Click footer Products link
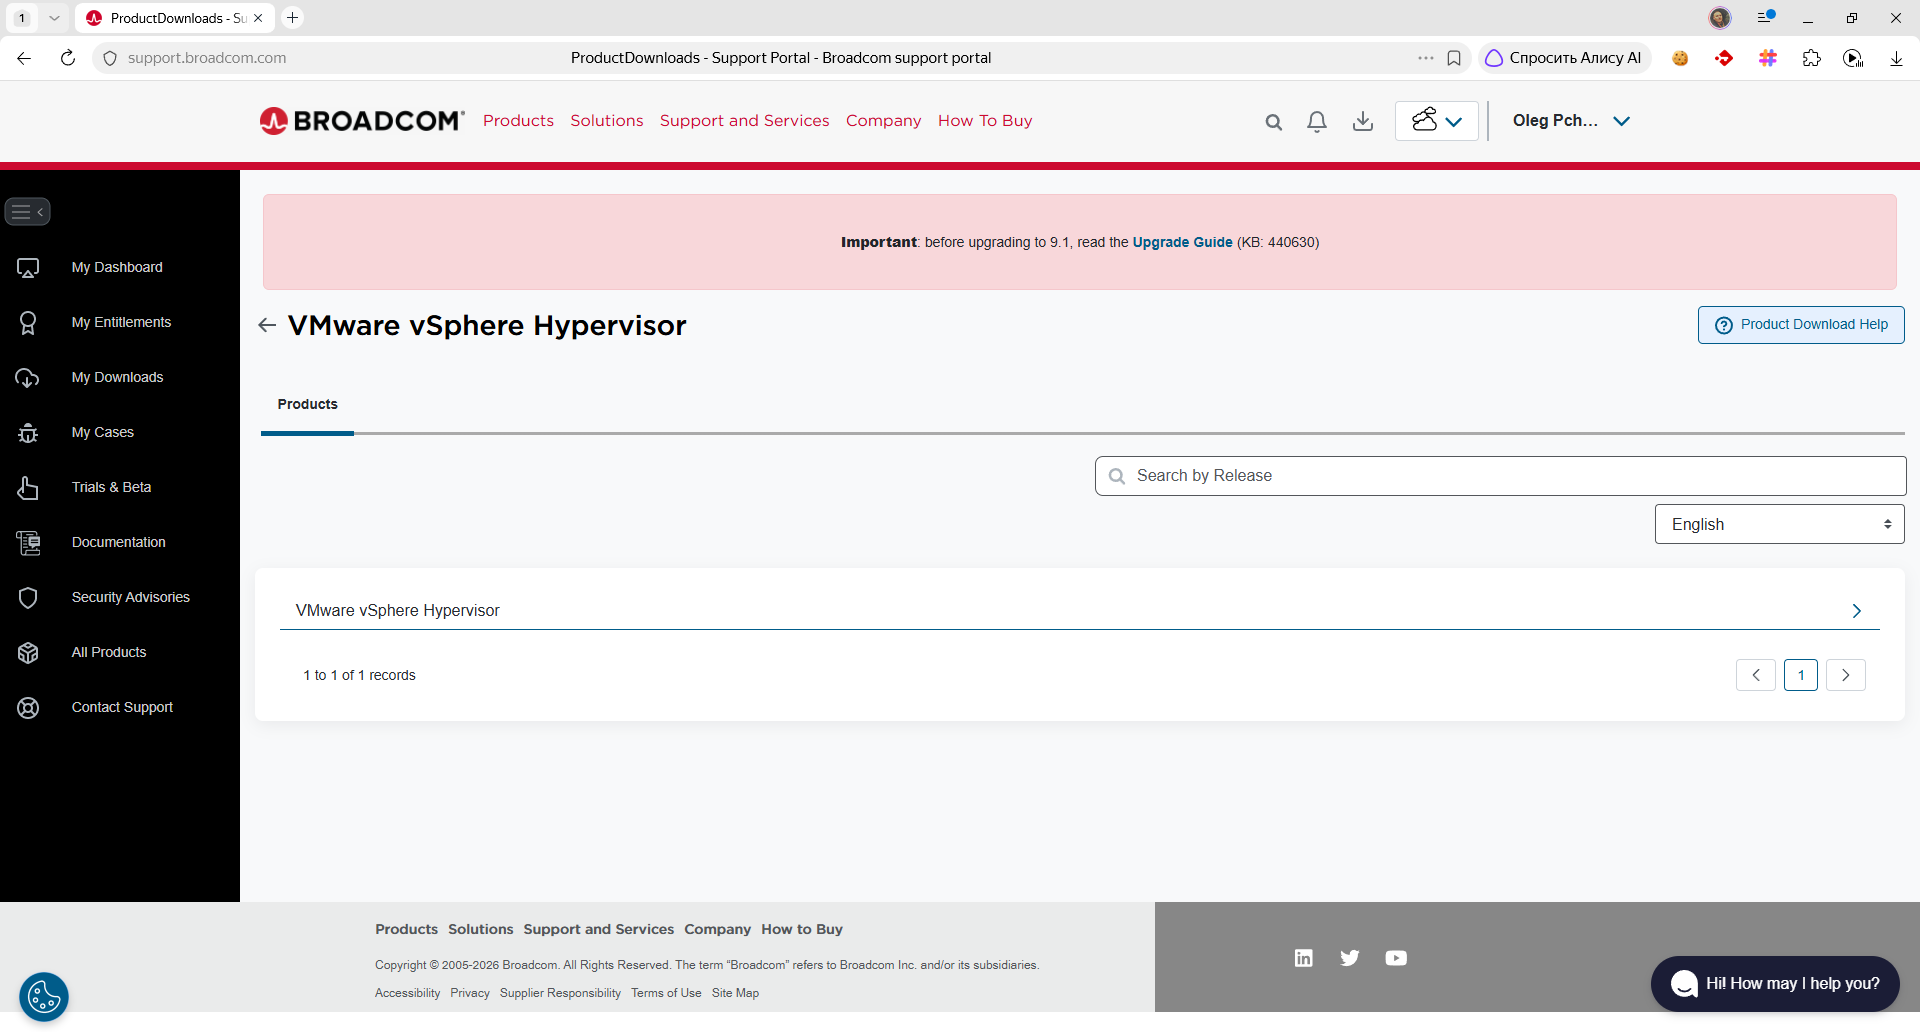Screen dimensions: 1920x1032 (x=406, y=929)
